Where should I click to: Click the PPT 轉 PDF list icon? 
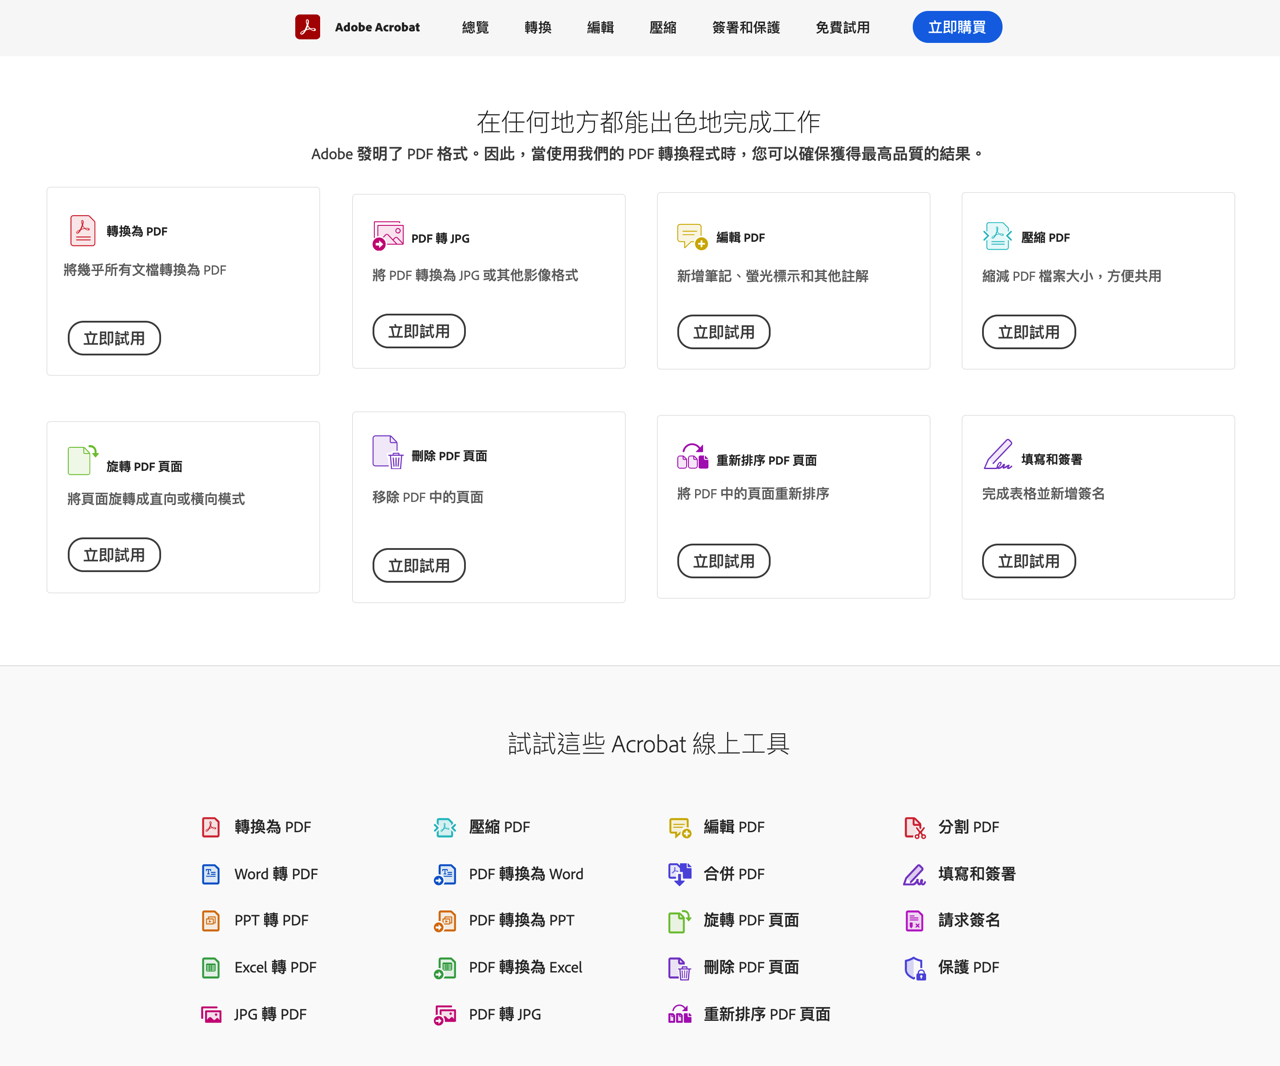click(211, 920)
